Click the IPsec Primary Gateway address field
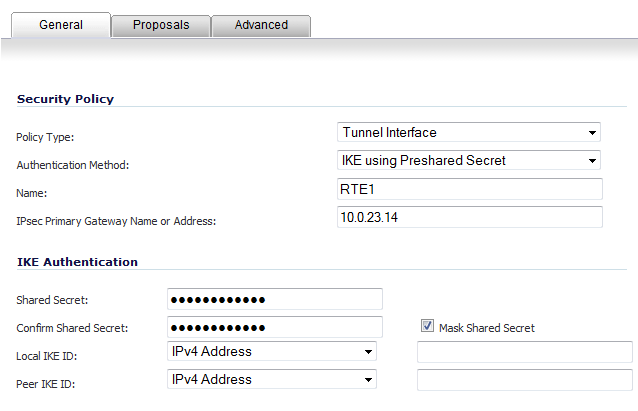 point(470,217)
